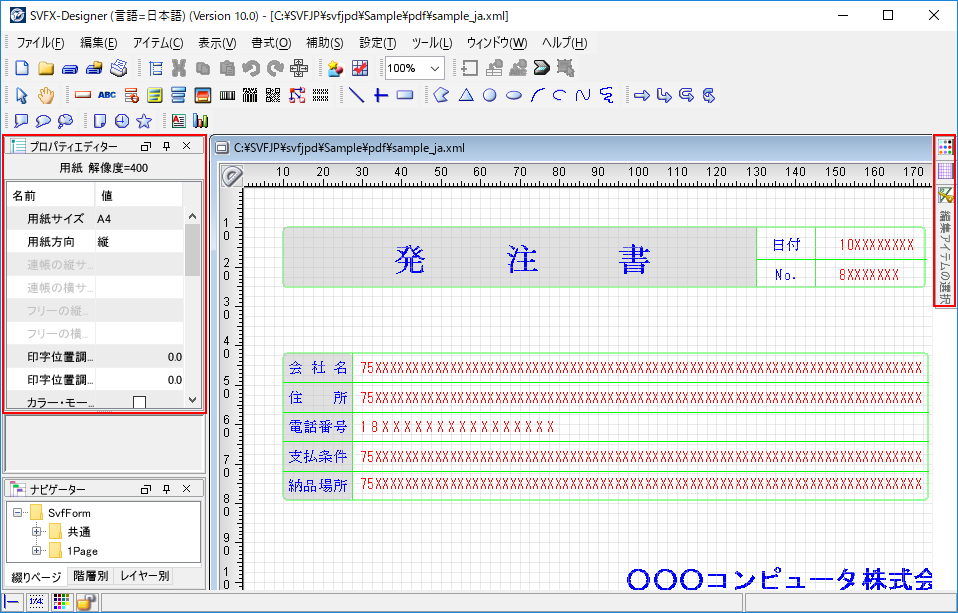Click the 用紙サイズ value A4
The height and width of the screenshot is (613, 958).
[139, 218]
